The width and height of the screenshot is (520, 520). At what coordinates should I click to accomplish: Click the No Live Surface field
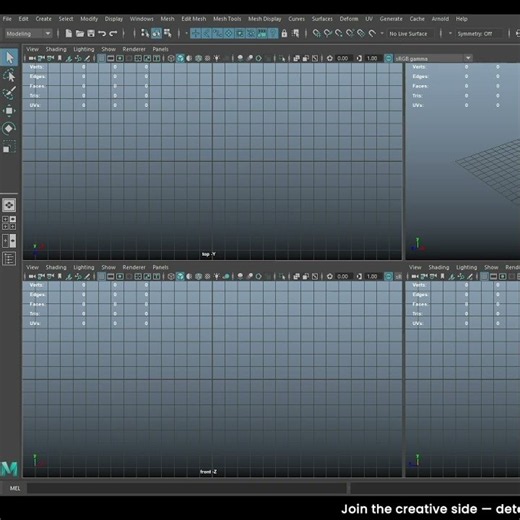click(x=410, y=34)
